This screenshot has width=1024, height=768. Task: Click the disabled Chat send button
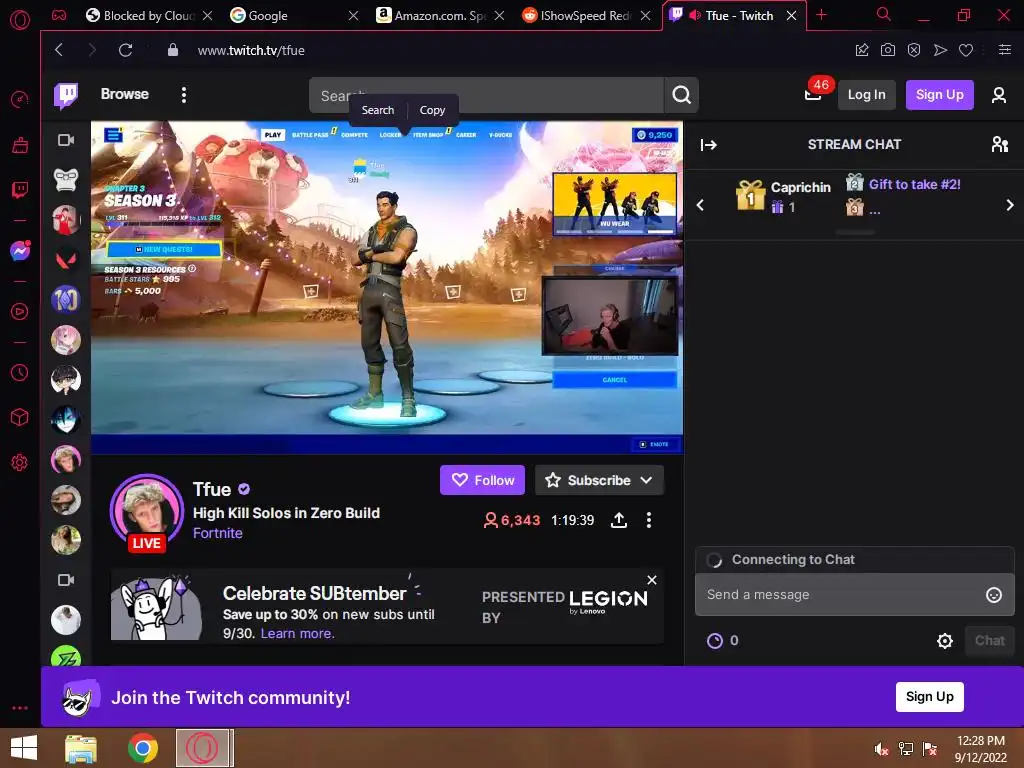(x=989, y=641)
